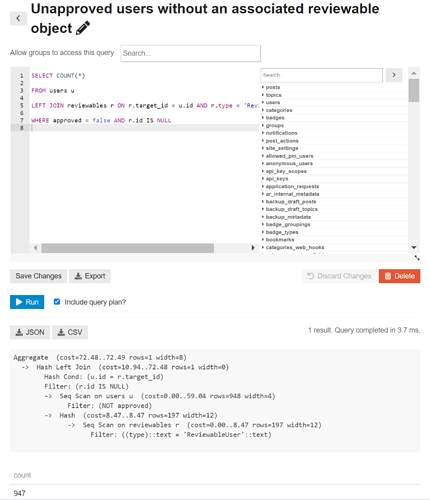Delete this query
Screen dimensions: 430x500
399,276
